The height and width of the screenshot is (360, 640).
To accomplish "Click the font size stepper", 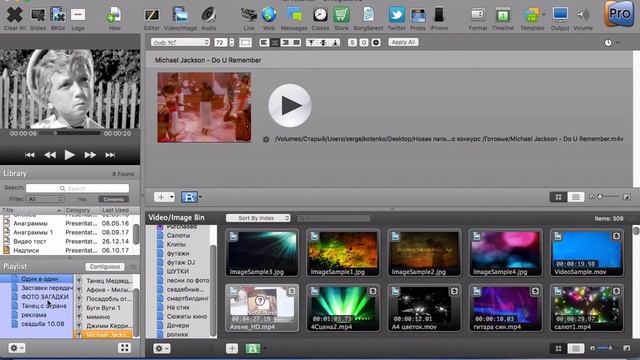I will [x=232, y=42].
